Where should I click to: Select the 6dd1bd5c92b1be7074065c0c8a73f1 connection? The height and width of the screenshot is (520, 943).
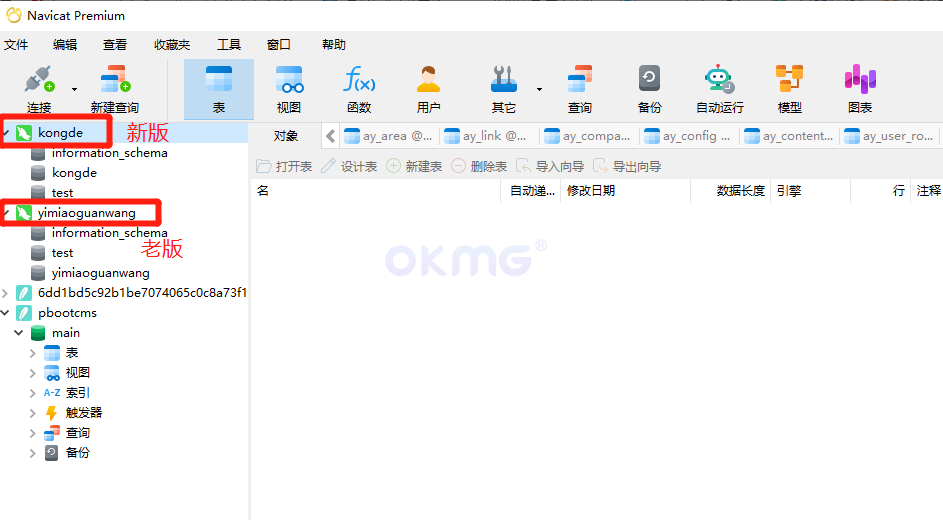pyautogui.click(x=142, y=293)
